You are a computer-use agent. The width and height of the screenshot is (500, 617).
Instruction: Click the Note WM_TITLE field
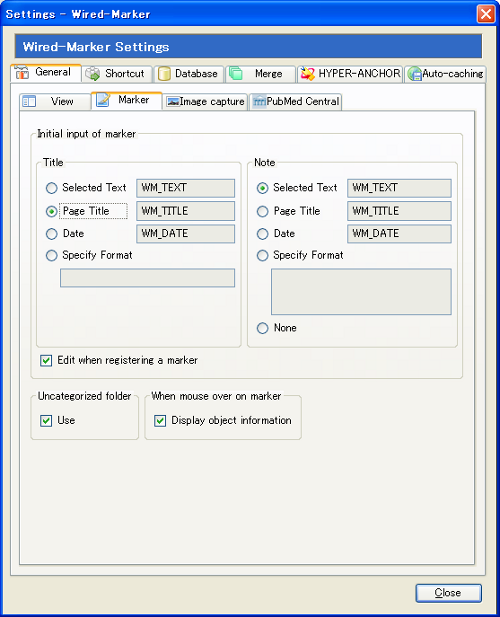(399, 211)
